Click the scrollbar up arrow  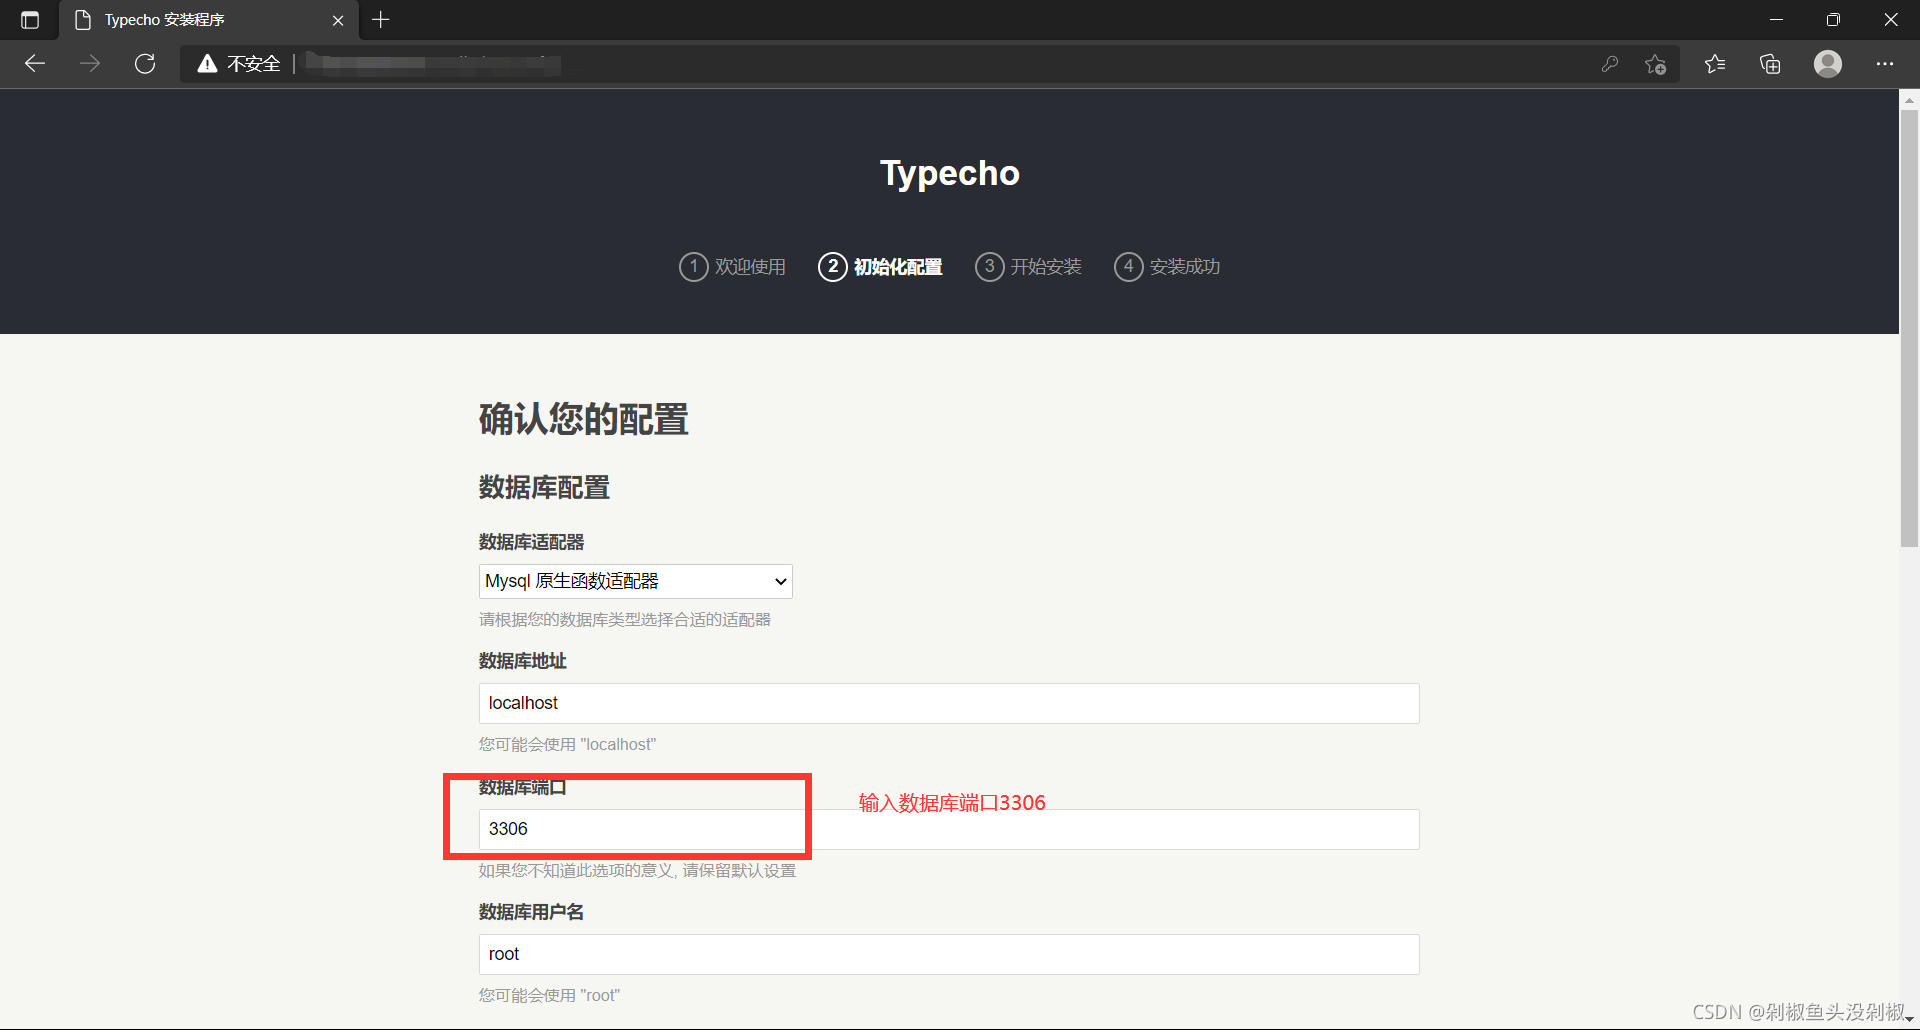[1909, 100]
